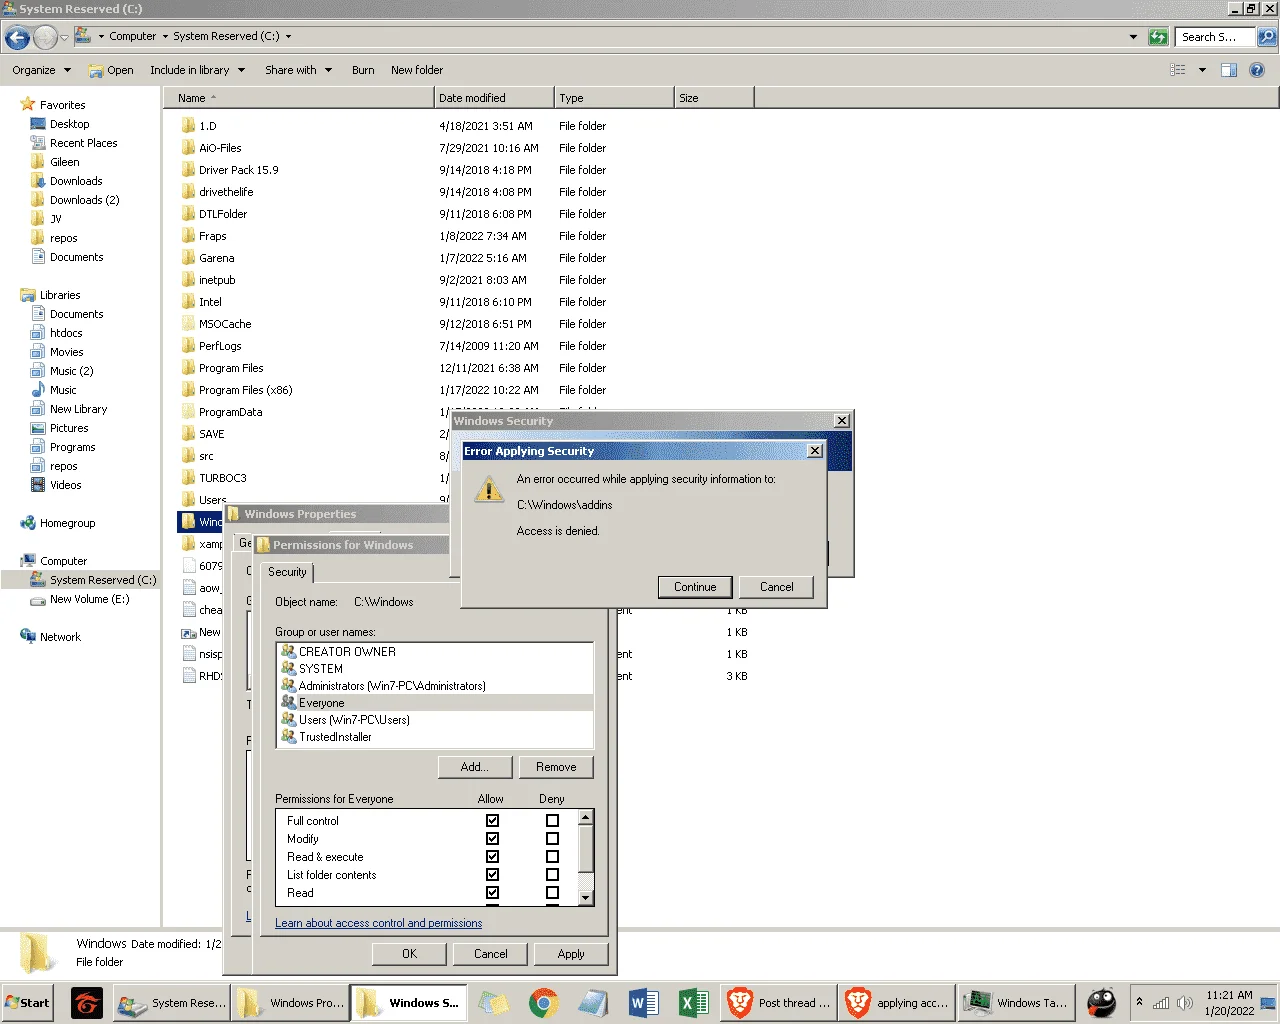Screen dimensions: 1280x1024
Task: Toggle Deny checkbox for List folder contents
Action: pos(552,875)
